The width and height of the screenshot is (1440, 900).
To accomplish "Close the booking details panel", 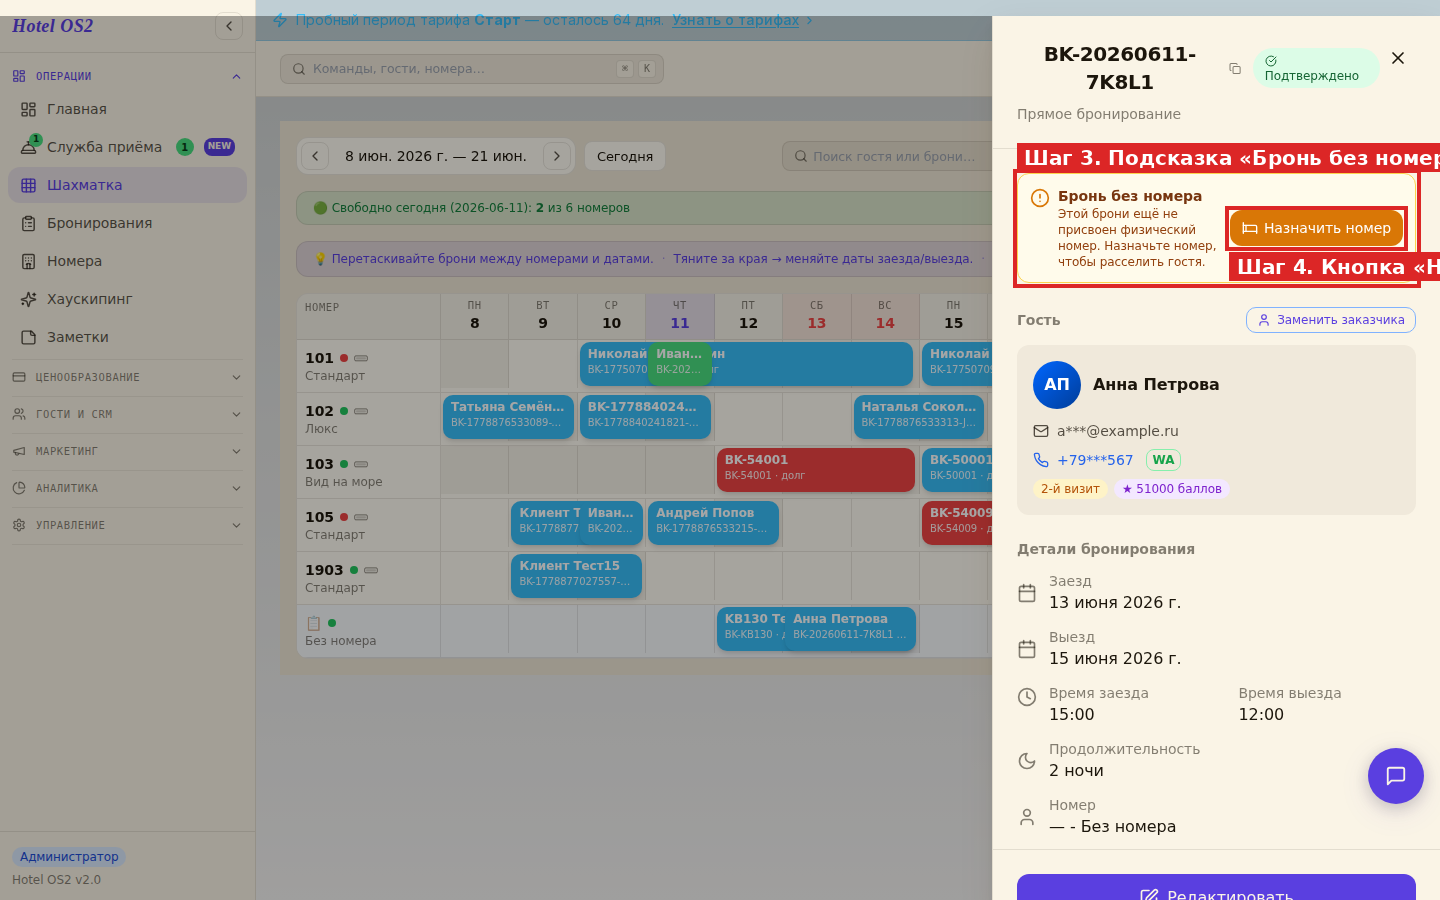I will tap(1398, 58).
